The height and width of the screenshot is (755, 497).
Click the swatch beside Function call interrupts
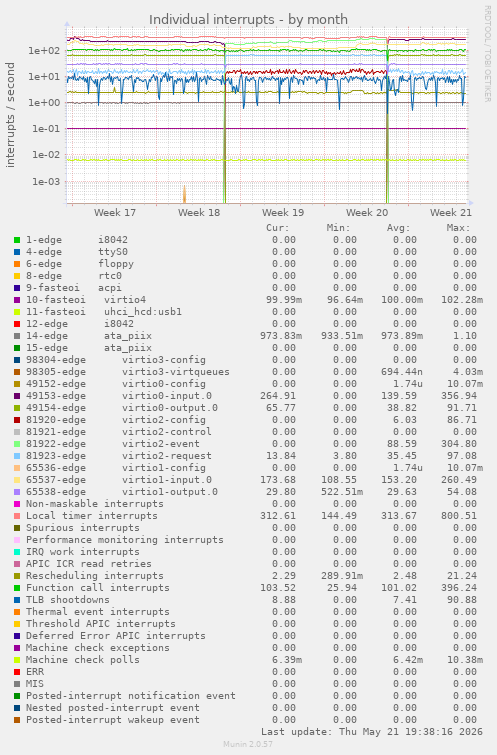point(17,588)
